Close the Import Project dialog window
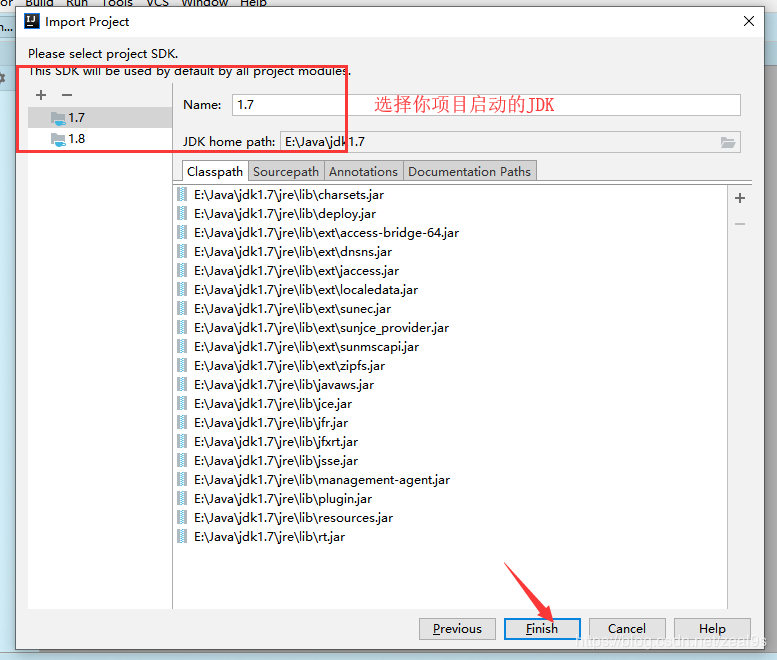 click(x=749, y=21)
